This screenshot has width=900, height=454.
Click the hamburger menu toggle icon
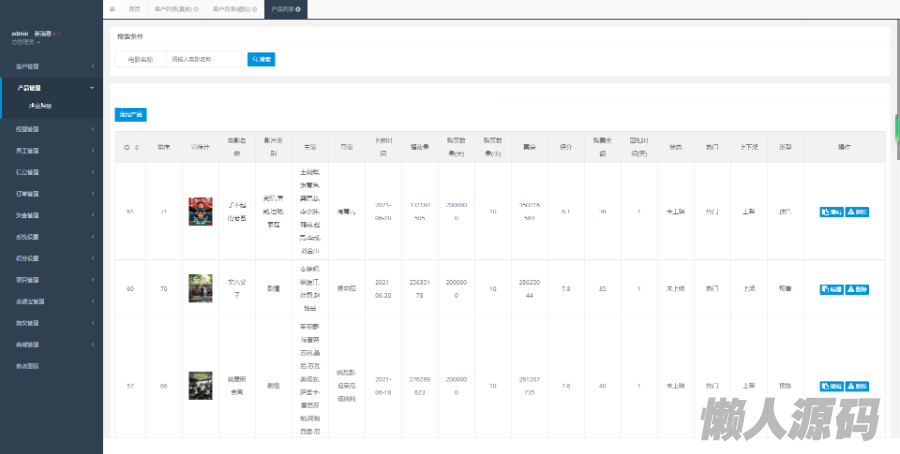pos(112,9)
